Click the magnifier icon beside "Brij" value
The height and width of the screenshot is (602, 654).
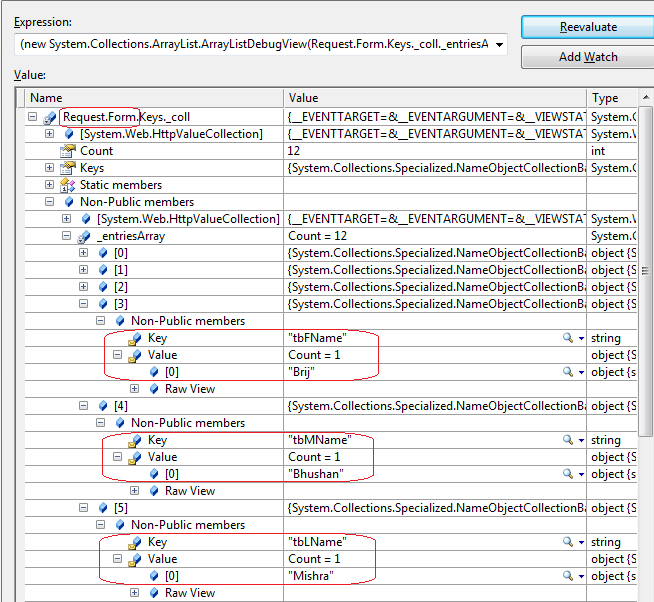(568, 372)
